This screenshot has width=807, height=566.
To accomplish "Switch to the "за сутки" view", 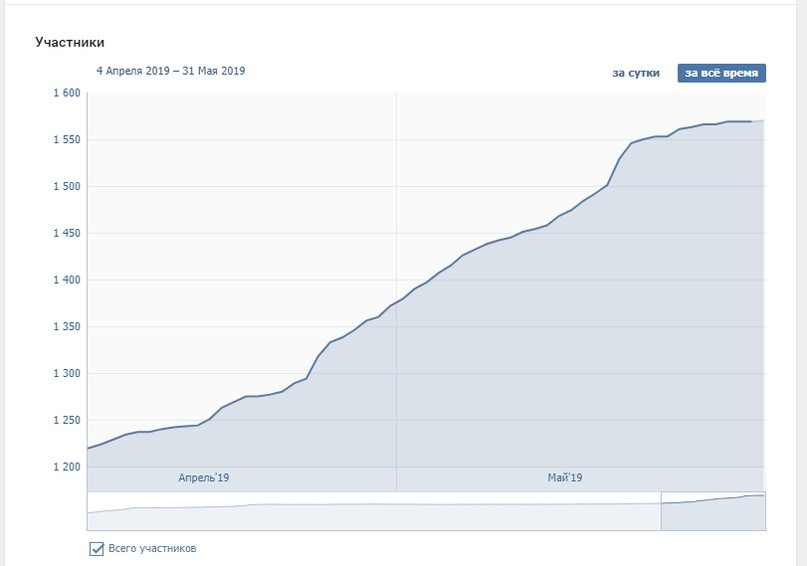I will point(635,73).
